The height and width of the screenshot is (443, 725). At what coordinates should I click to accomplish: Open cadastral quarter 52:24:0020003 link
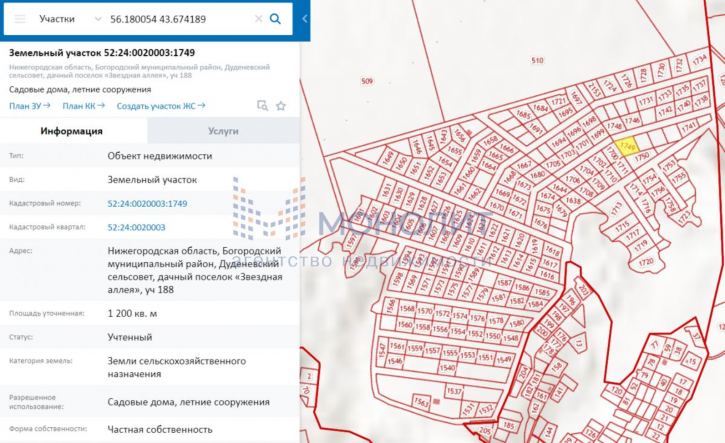136,228
